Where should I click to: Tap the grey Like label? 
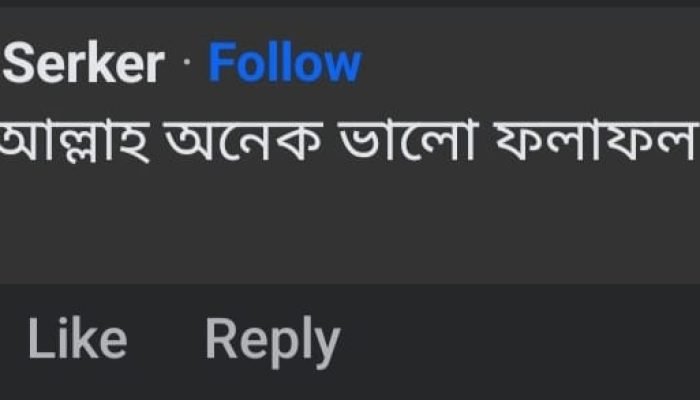tap(77, 340)
